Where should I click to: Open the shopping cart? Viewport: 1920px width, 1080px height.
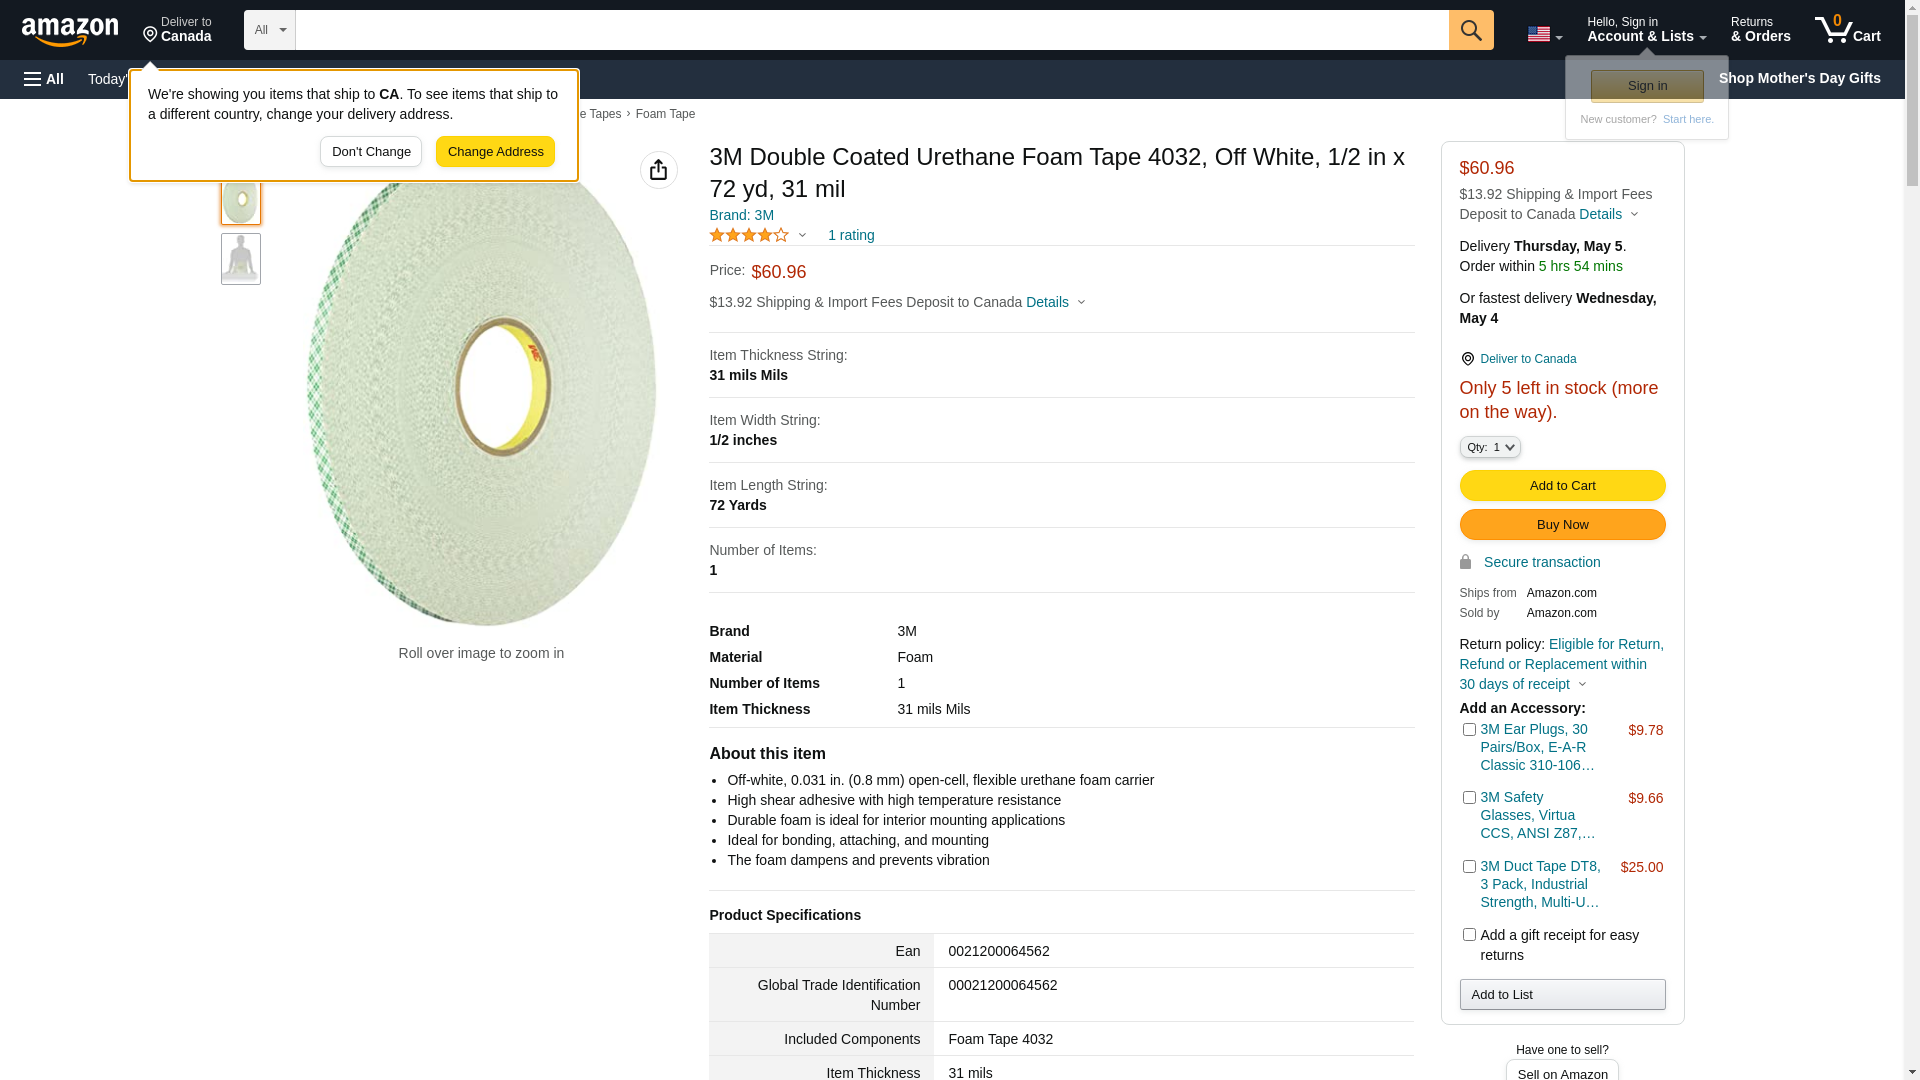pyautogui.click(x=1847, y=30)
